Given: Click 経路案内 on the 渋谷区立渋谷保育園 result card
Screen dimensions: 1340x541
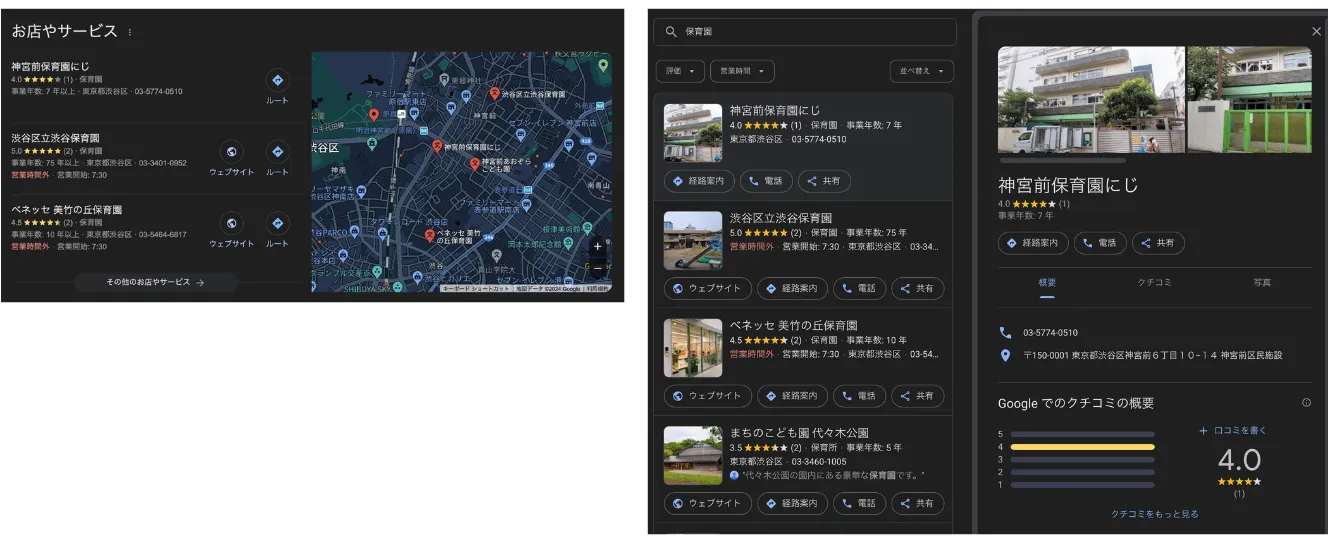Looking at the screenshot, I should pyautogui.click(x=791, y=288).
